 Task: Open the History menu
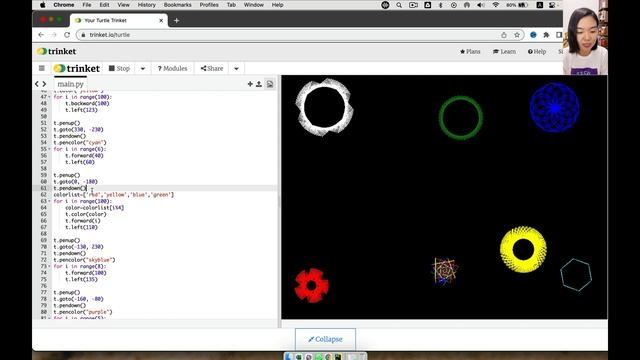(147, 5)
